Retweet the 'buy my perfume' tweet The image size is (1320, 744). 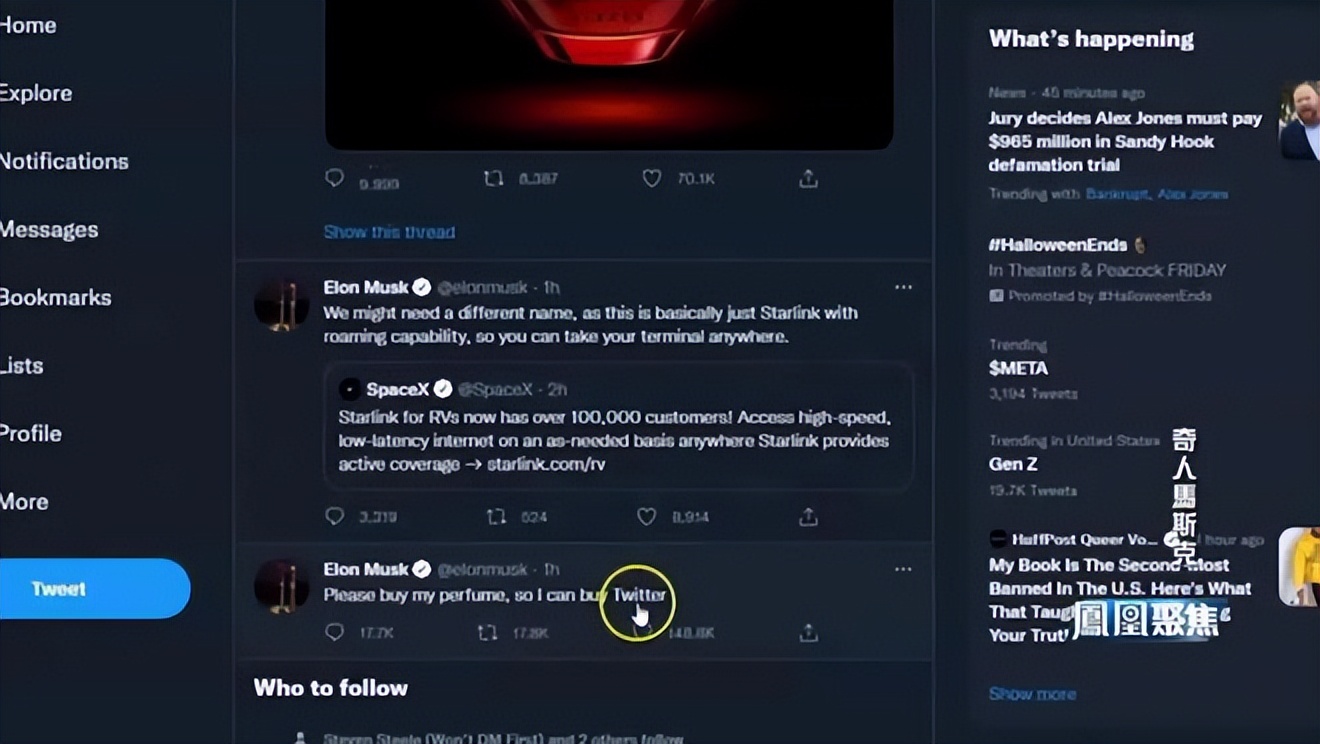click(487, 632)
